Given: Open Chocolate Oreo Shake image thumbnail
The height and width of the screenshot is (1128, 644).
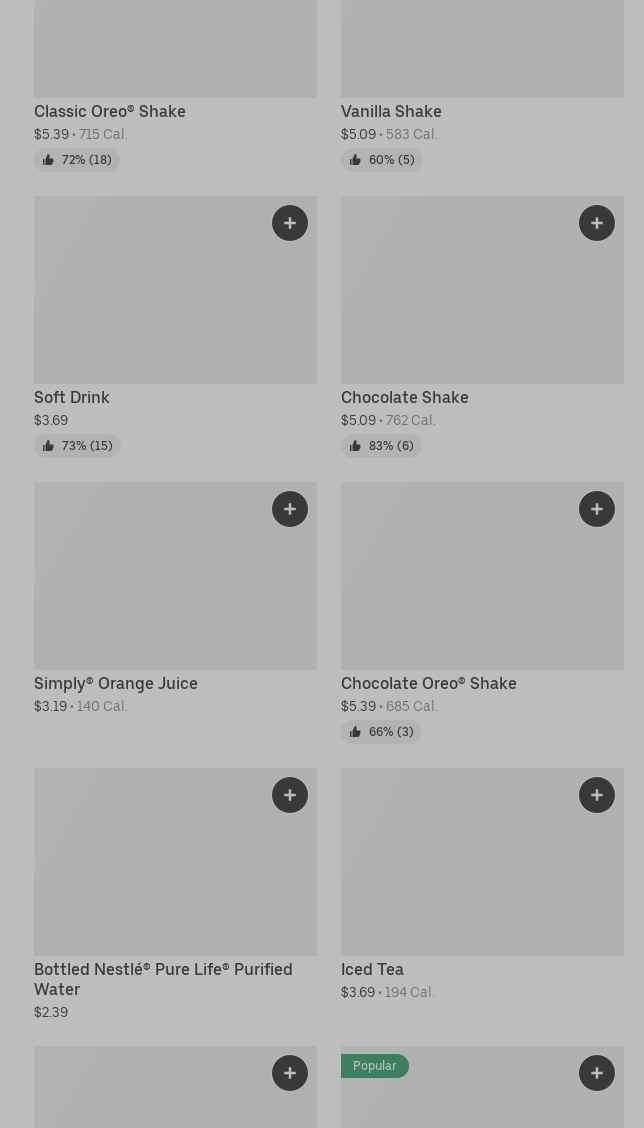Looking at the screenshot, I should pos(482,576).
